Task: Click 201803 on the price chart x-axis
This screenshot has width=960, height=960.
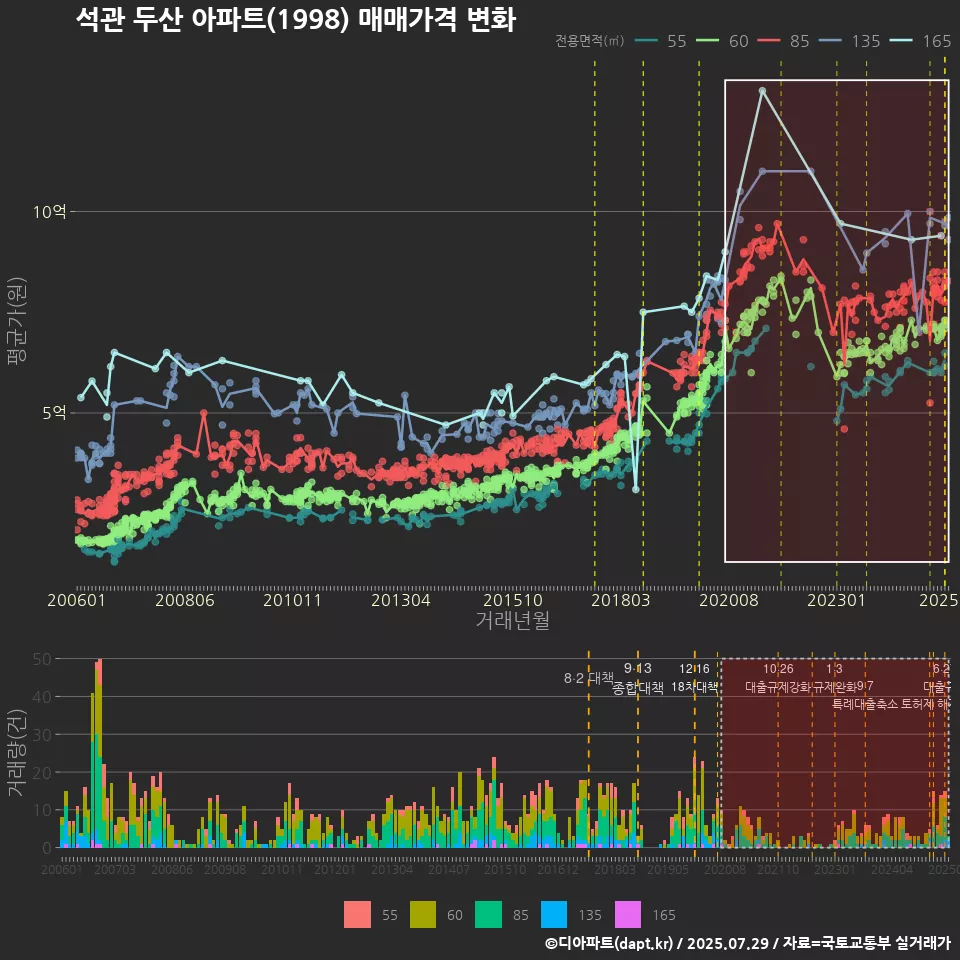Action: [621, 600]
